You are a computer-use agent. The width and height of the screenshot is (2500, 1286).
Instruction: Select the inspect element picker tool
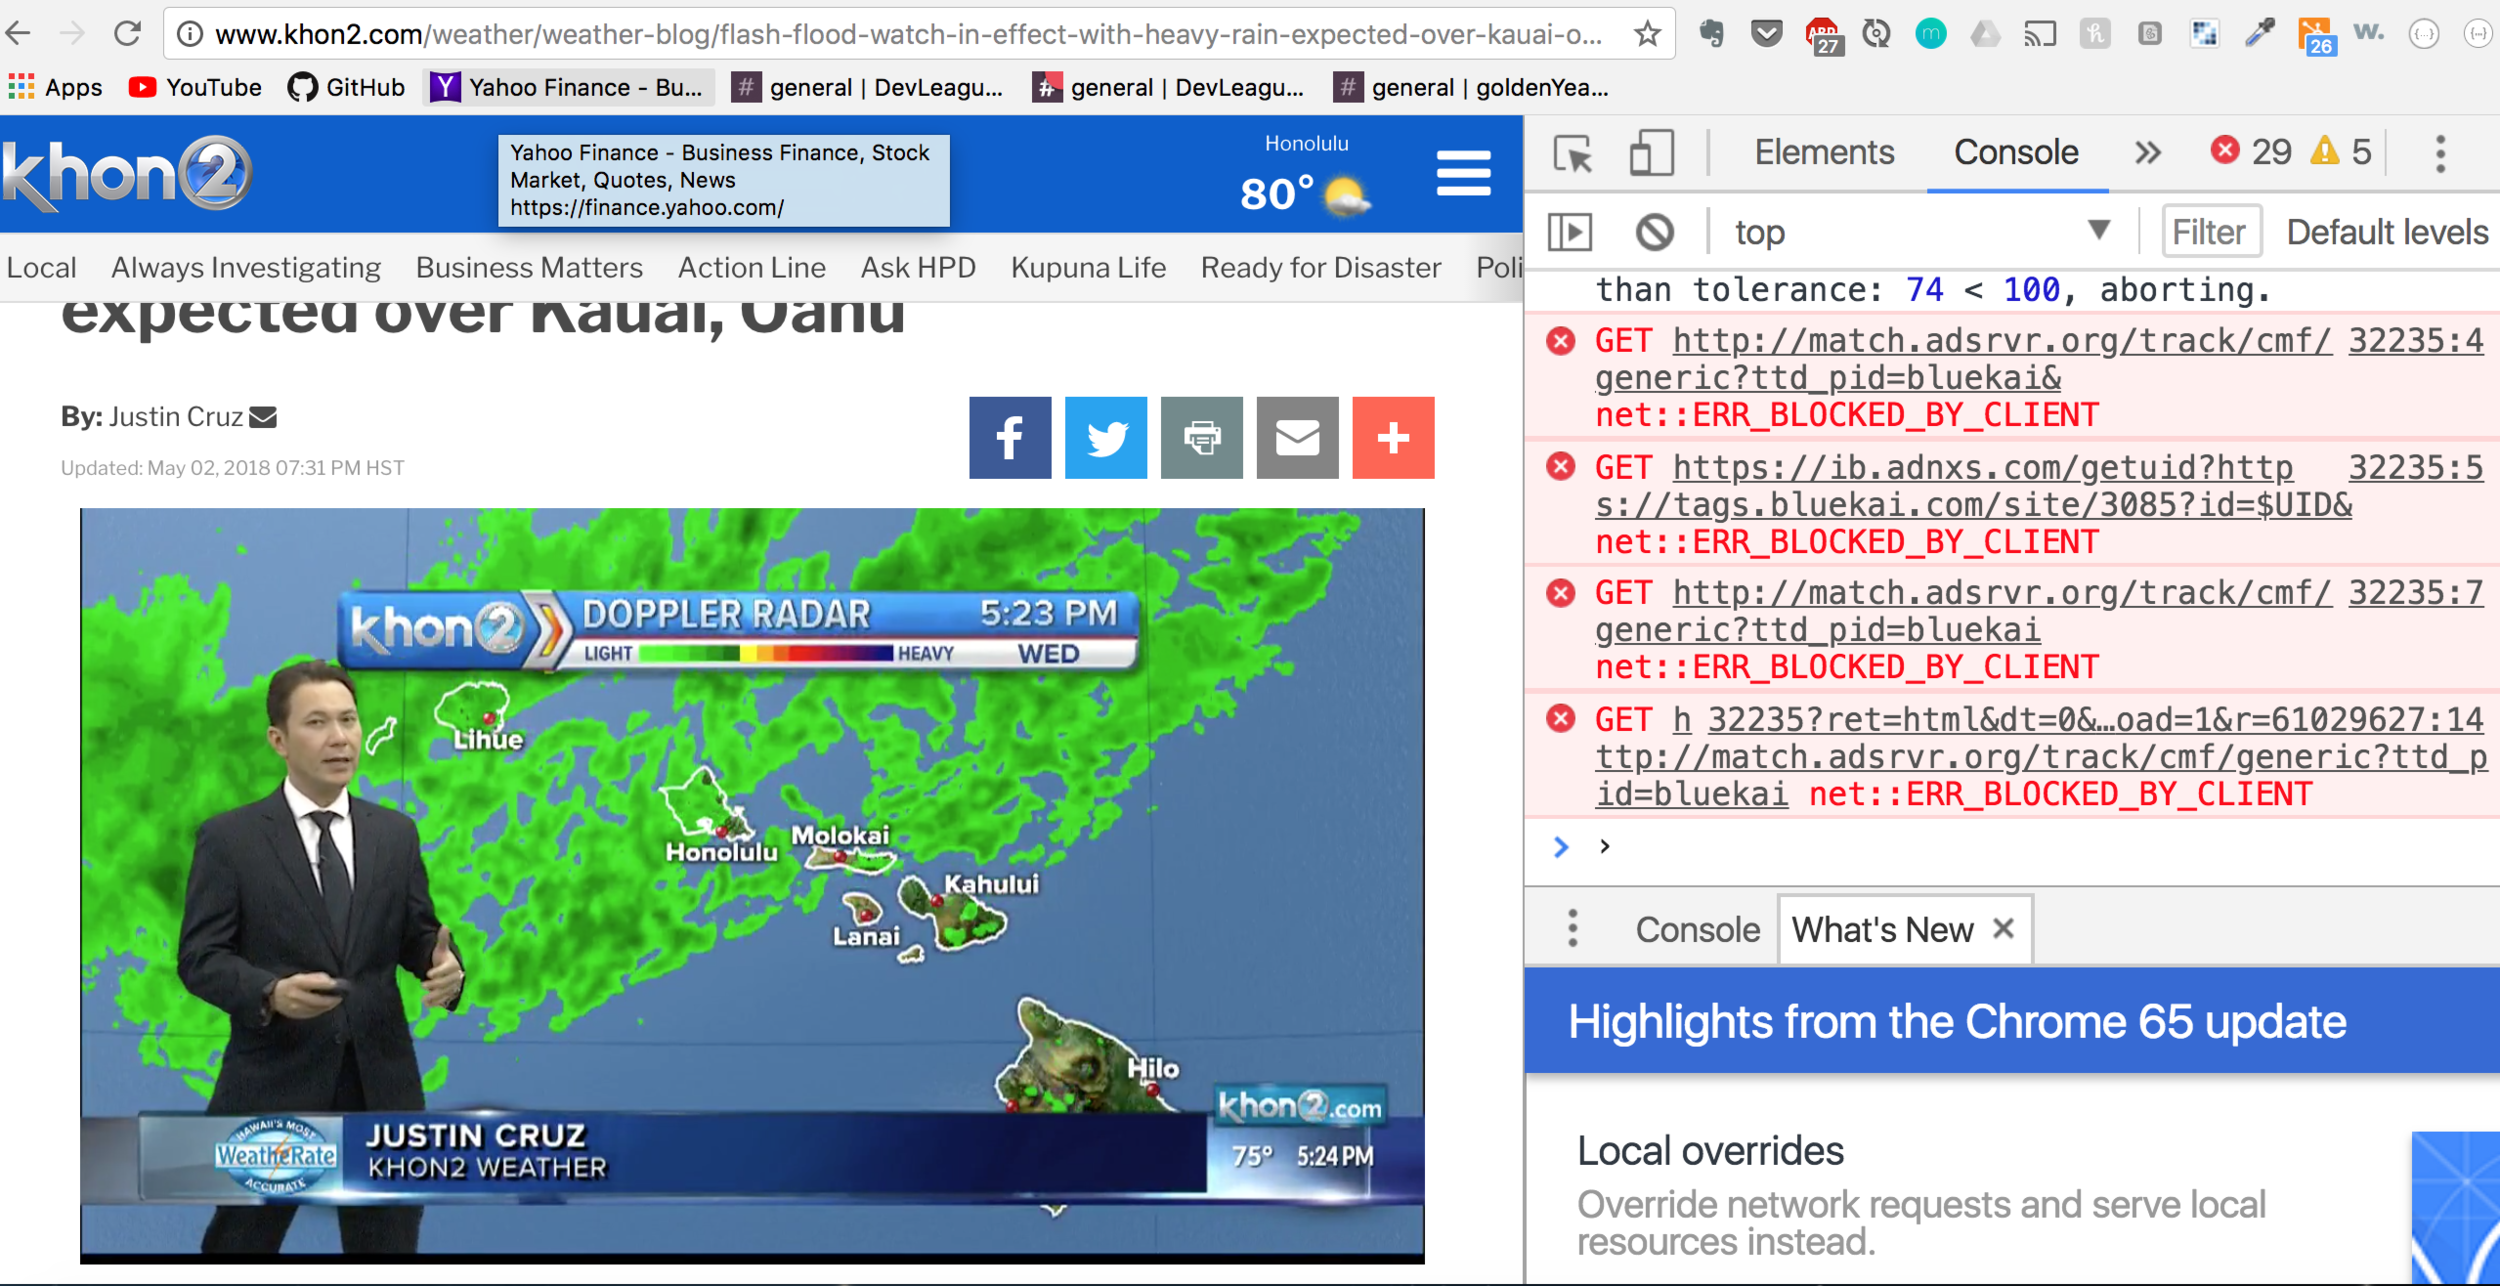pos(1573,154)
